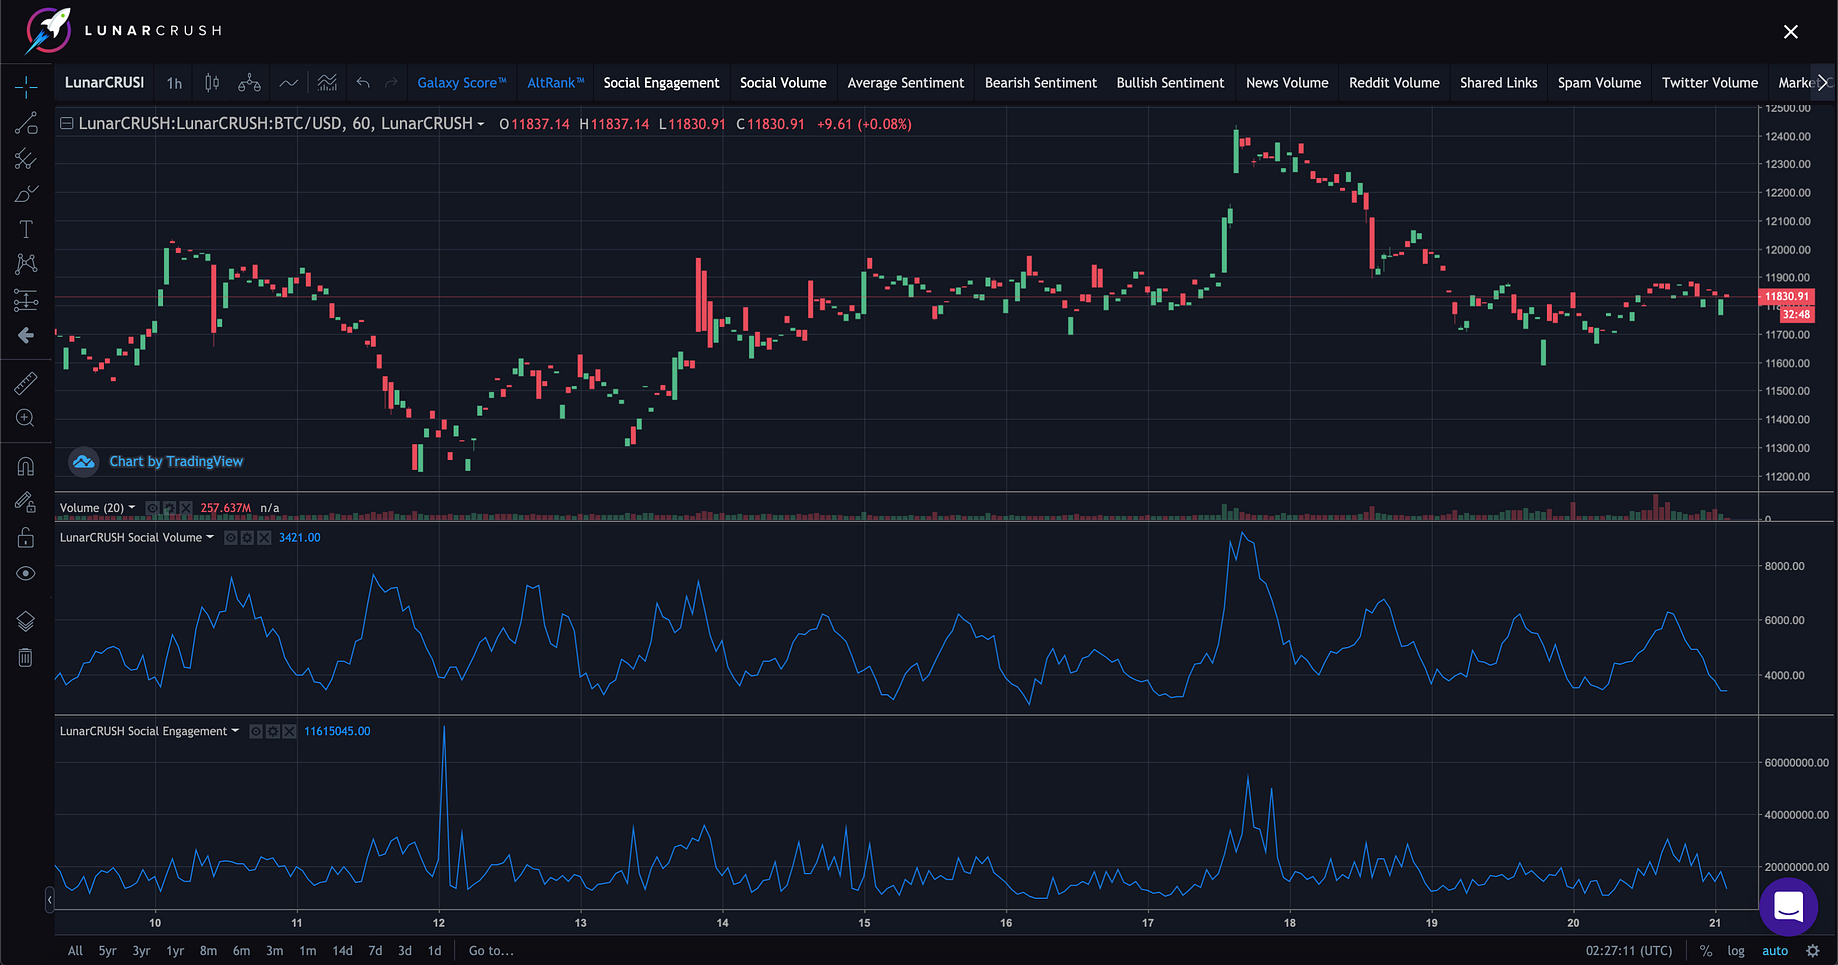This screenshot has width=1838, height=965.
Task: Select the Social Volume tab
Action: [783, 83]
